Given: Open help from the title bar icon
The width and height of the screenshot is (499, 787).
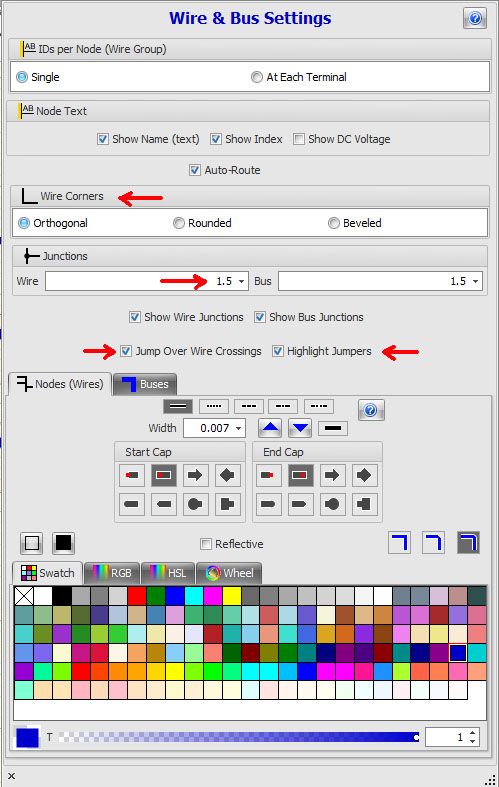Looking at the screenshot, I should (x=474, y=19).
